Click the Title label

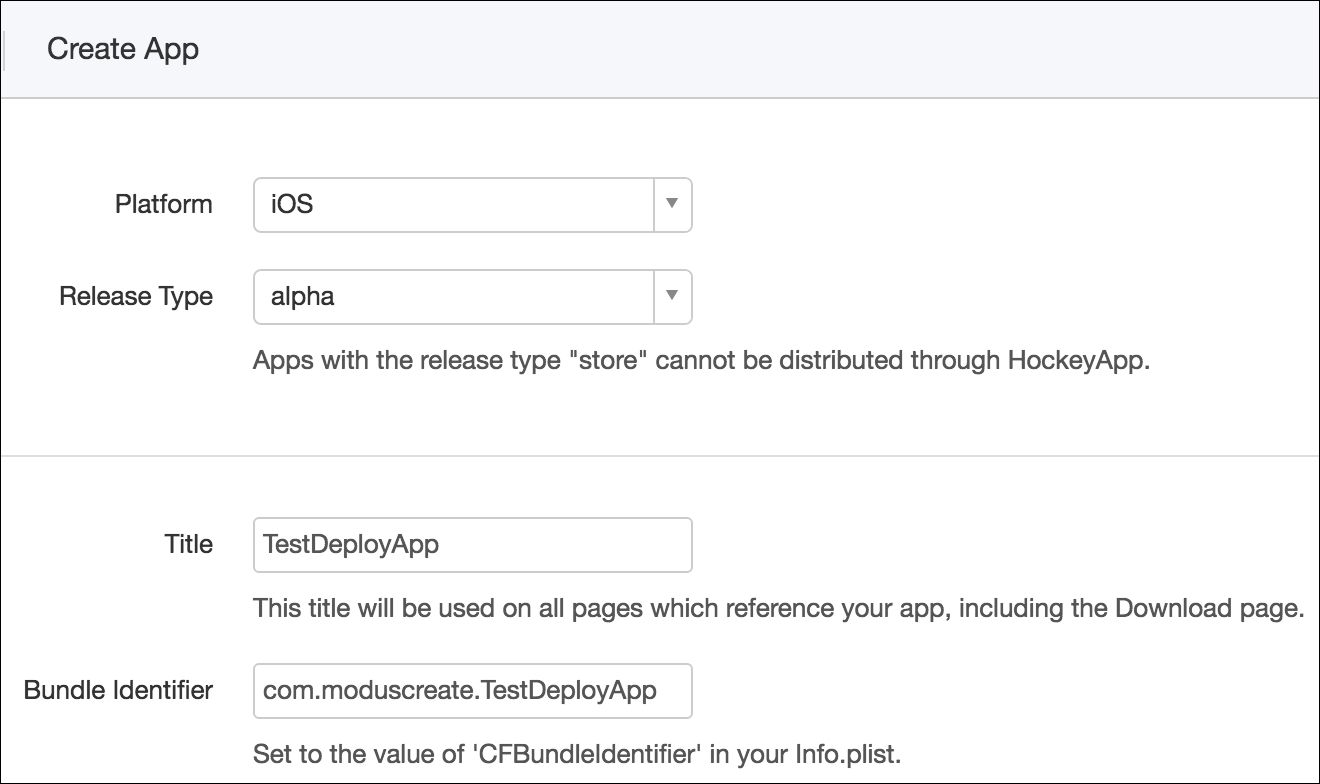pyautogui.click(x=189, y=544)
